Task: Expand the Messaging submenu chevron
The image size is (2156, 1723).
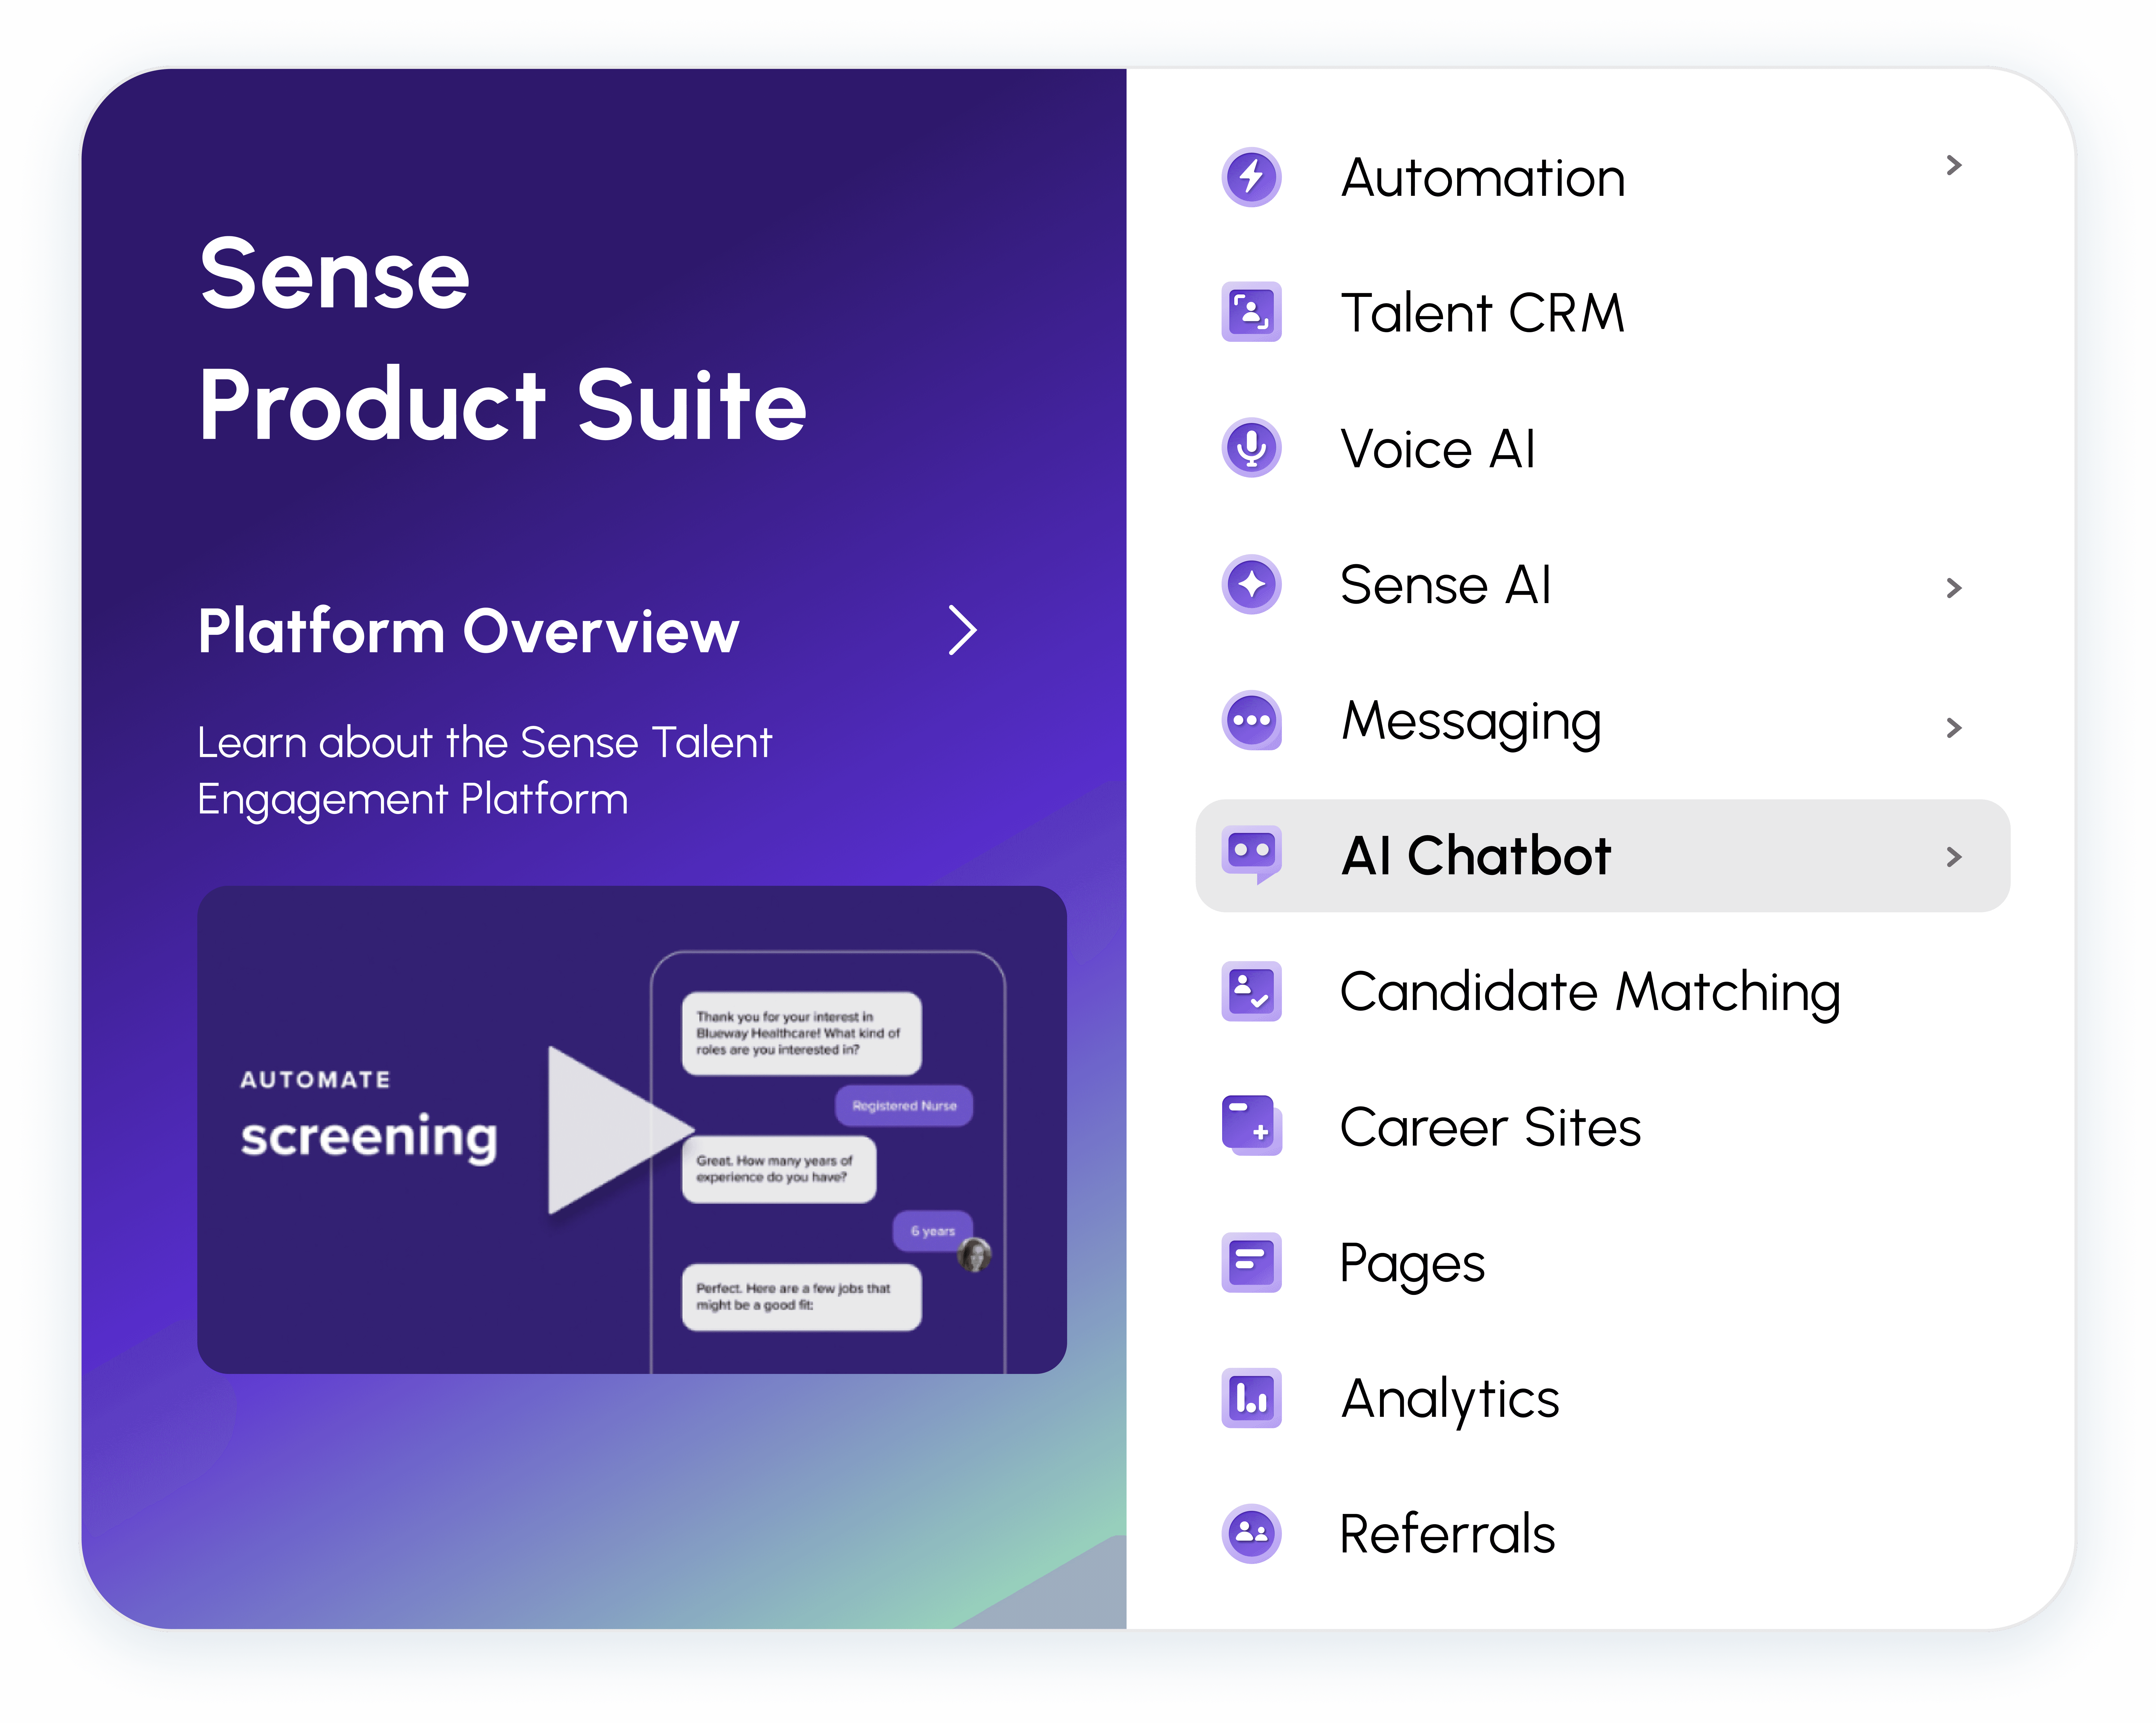Action: (1953, 728)
